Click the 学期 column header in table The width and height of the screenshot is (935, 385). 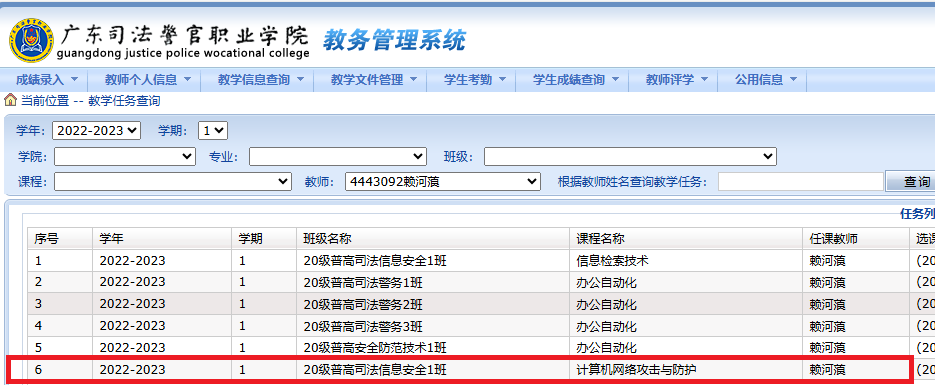[x=264, y=238]
